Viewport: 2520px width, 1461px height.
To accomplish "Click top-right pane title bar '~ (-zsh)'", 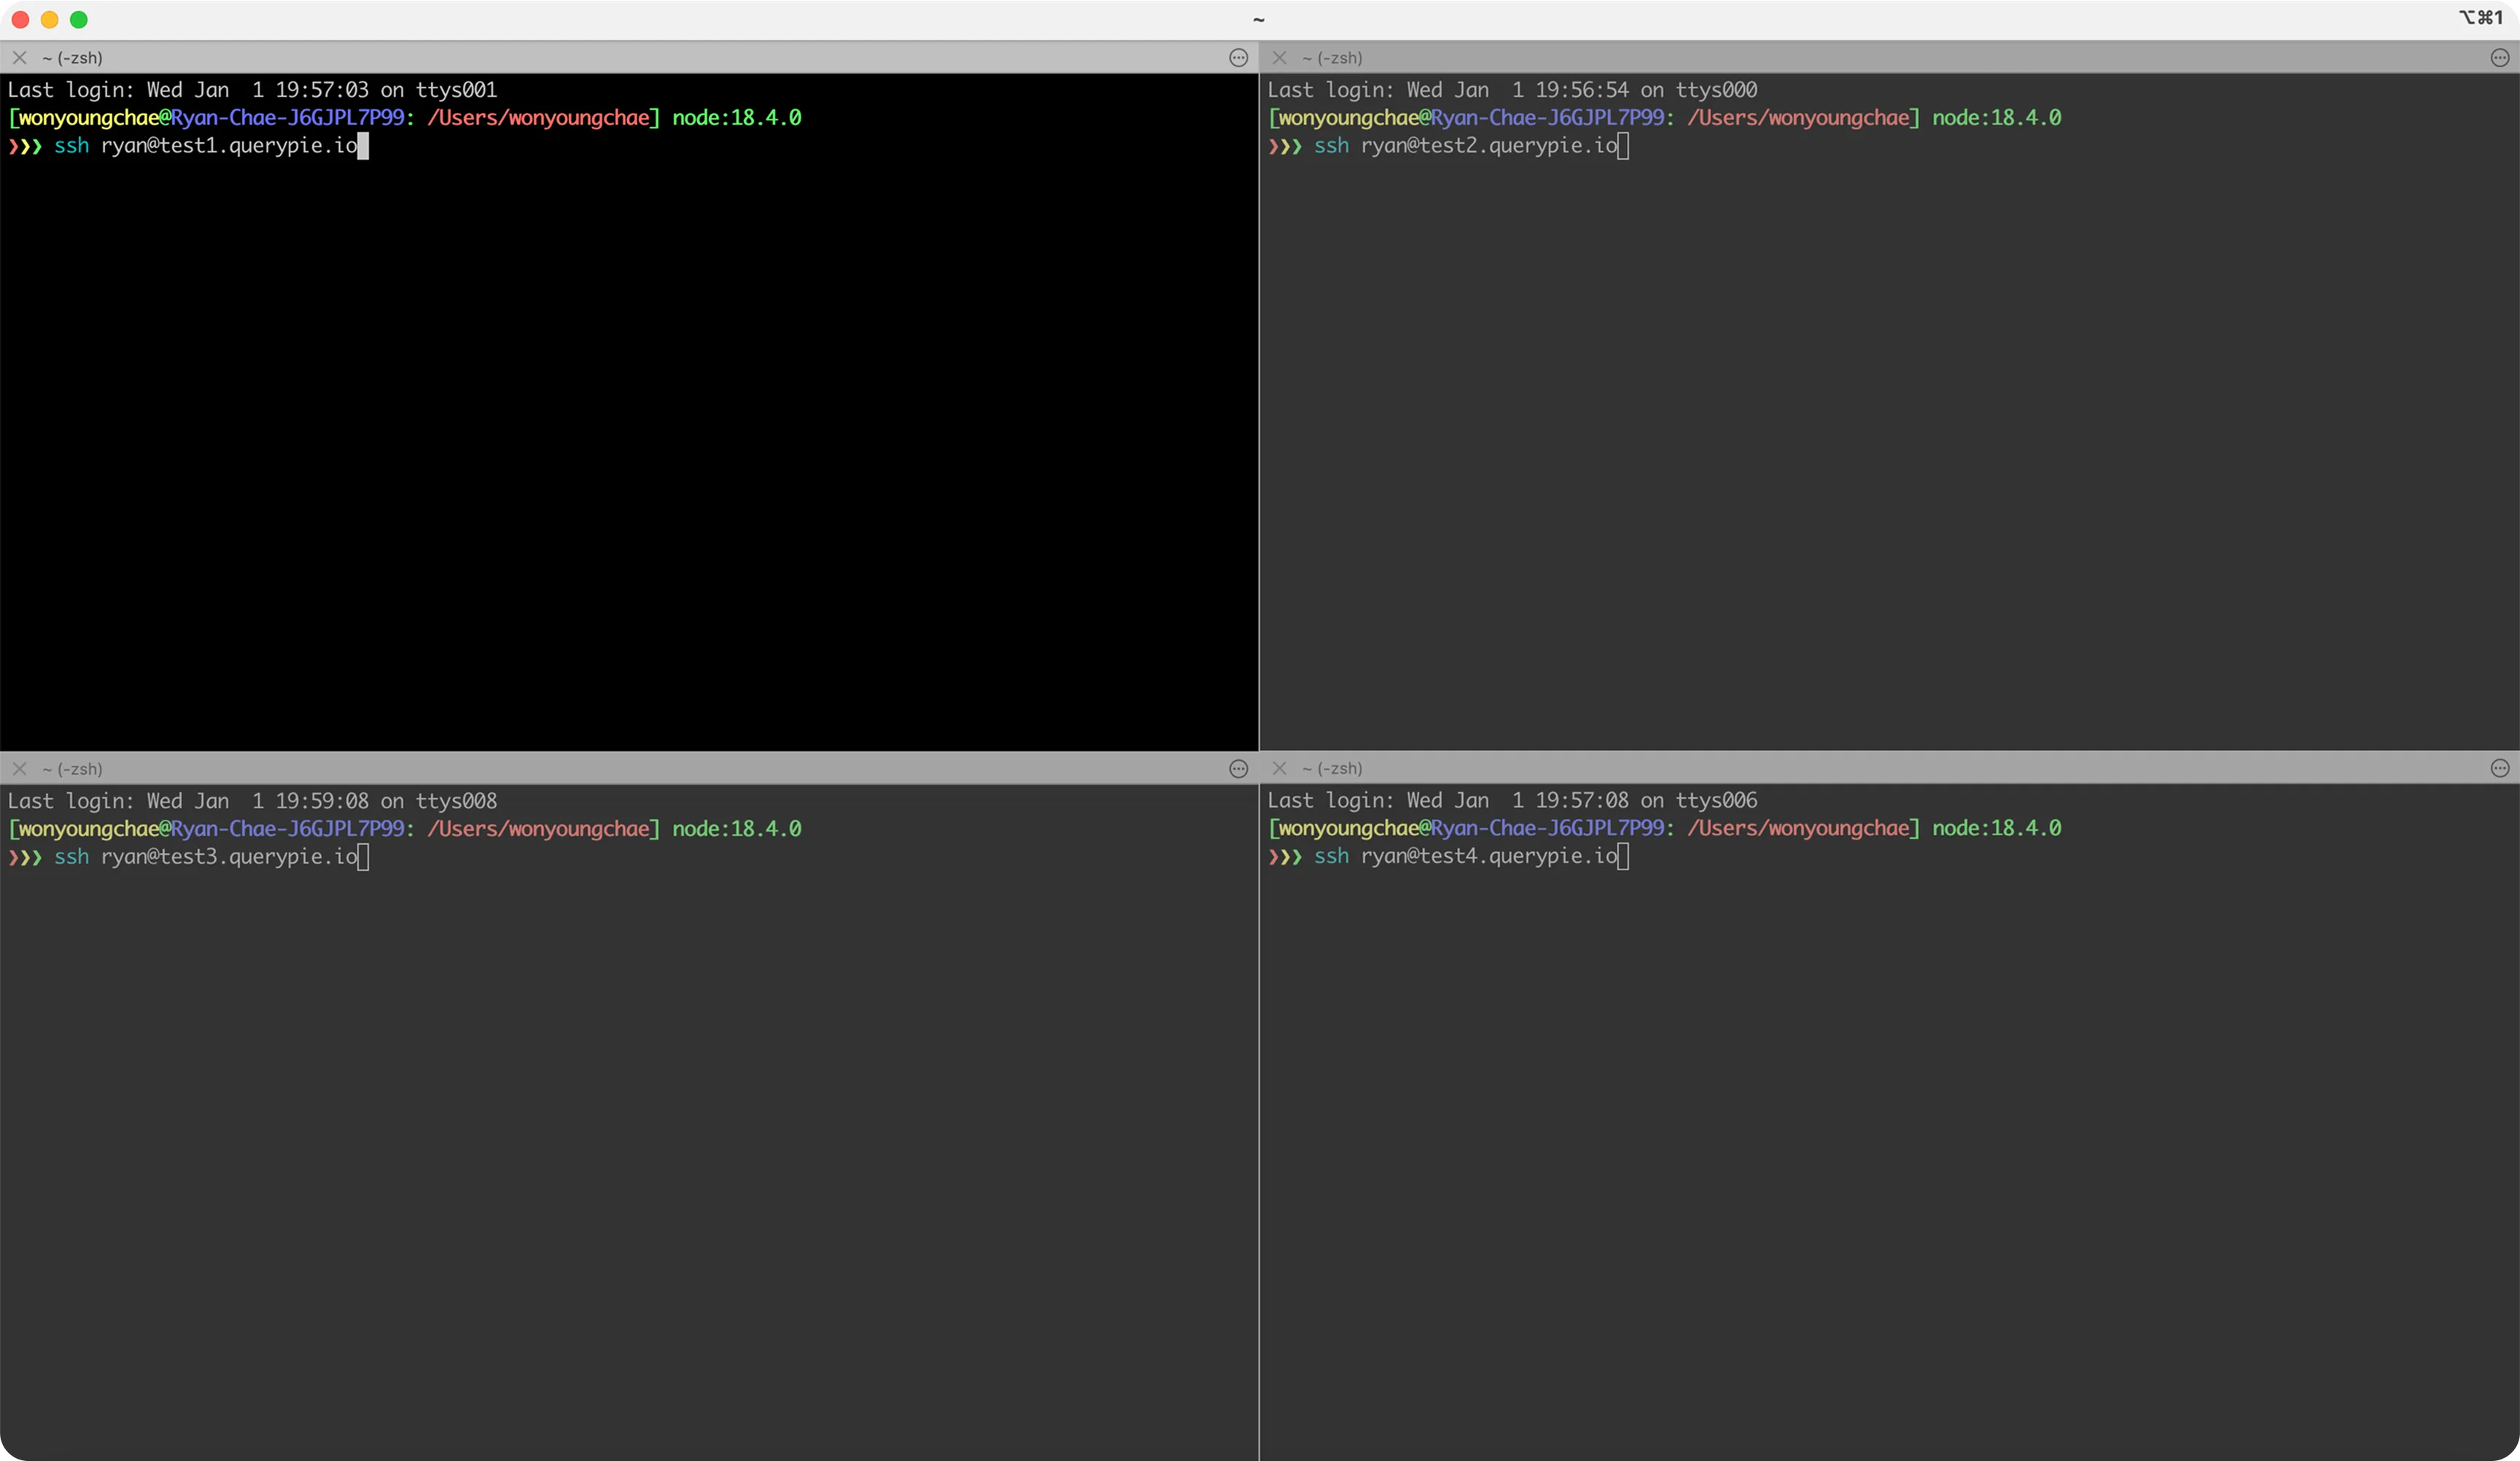I will (x=1332, y=58).
